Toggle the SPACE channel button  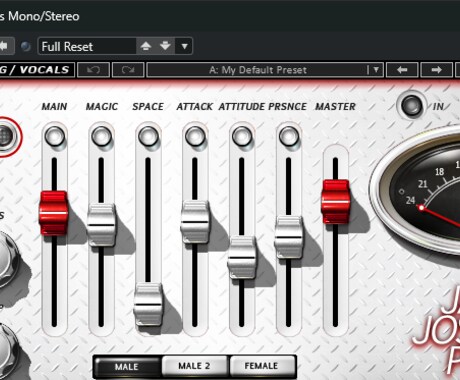coord(148,136)
